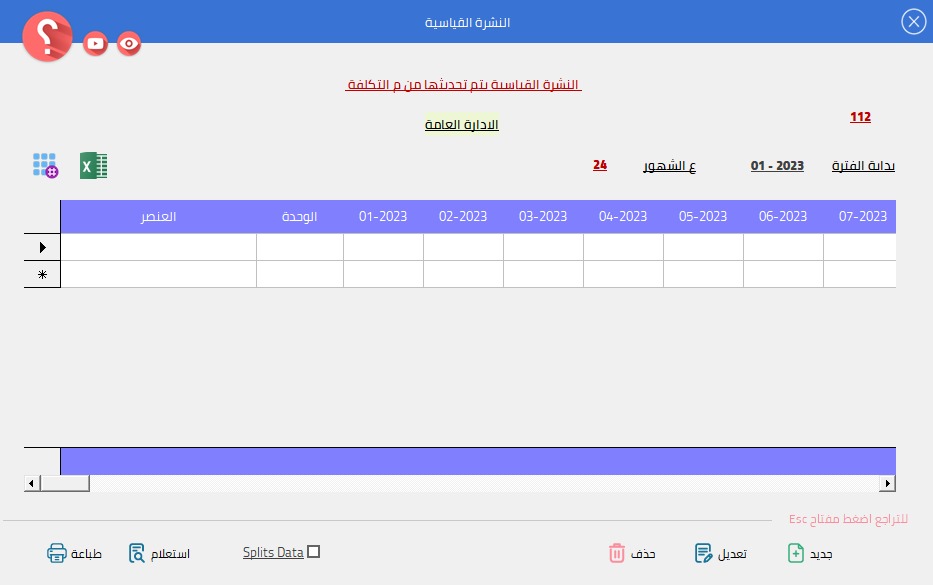Click the number of months value 24
Screen dimensions: 933x585
(600, 165)
